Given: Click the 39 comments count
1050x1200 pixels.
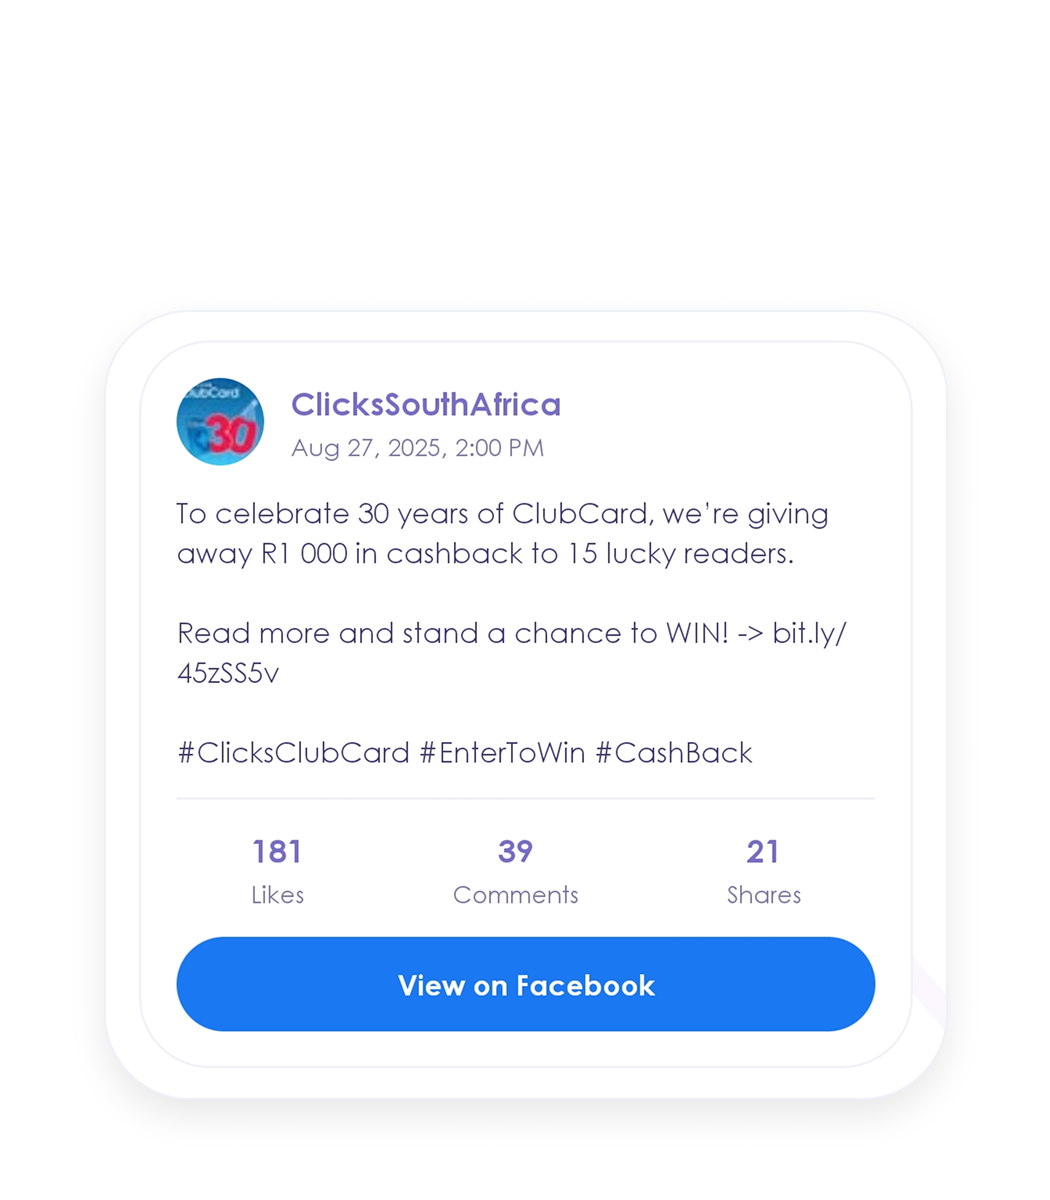Looking at the screenshot, I should pyautogui.click(x=515, y=851).
